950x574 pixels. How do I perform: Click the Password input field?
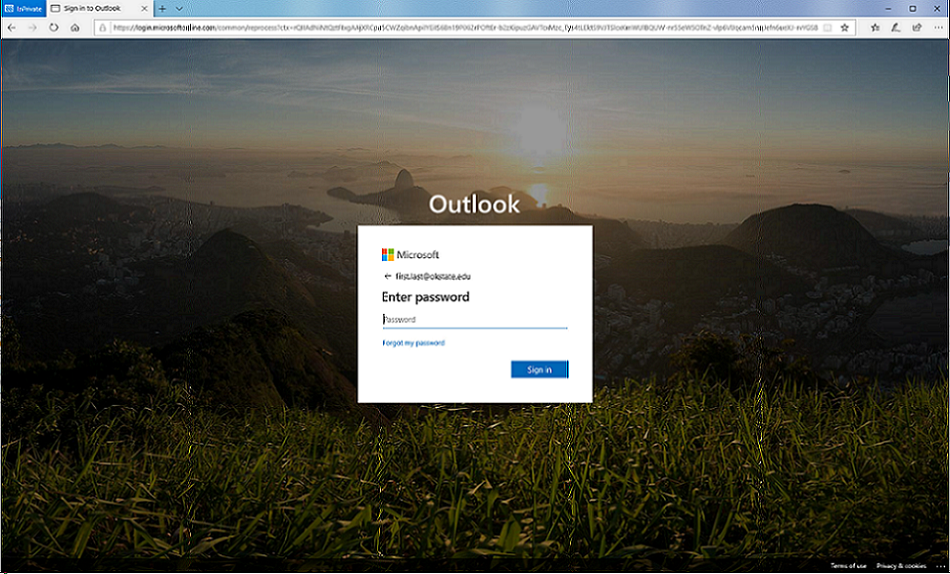(x=475, y=319)
